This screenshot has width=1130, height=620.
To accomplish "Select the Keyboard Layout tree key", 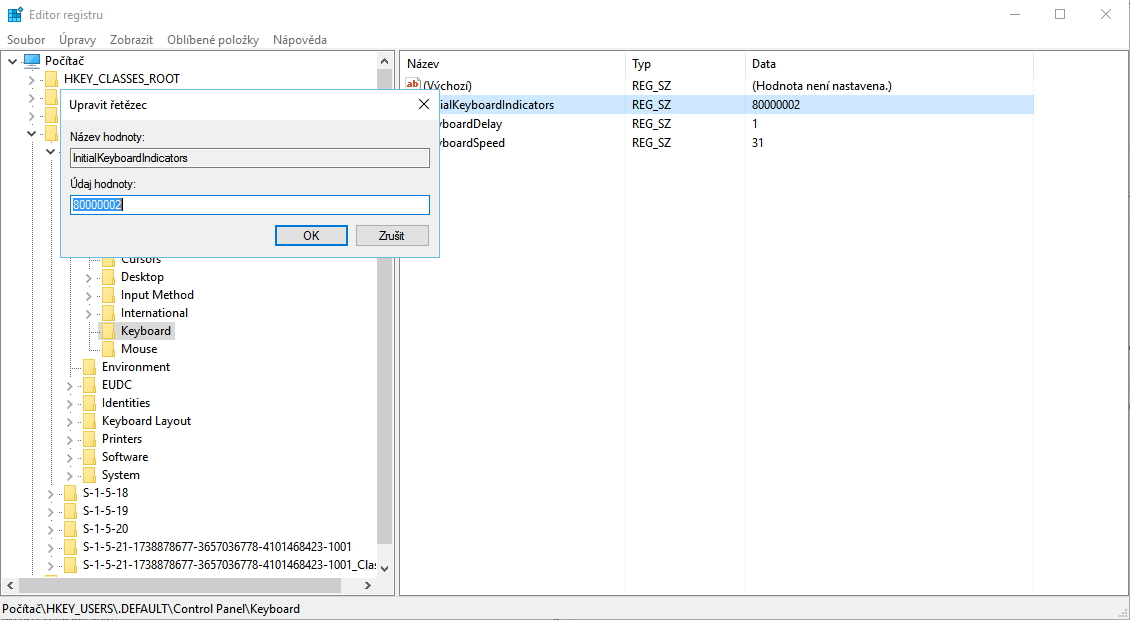I will coord(146,421).
